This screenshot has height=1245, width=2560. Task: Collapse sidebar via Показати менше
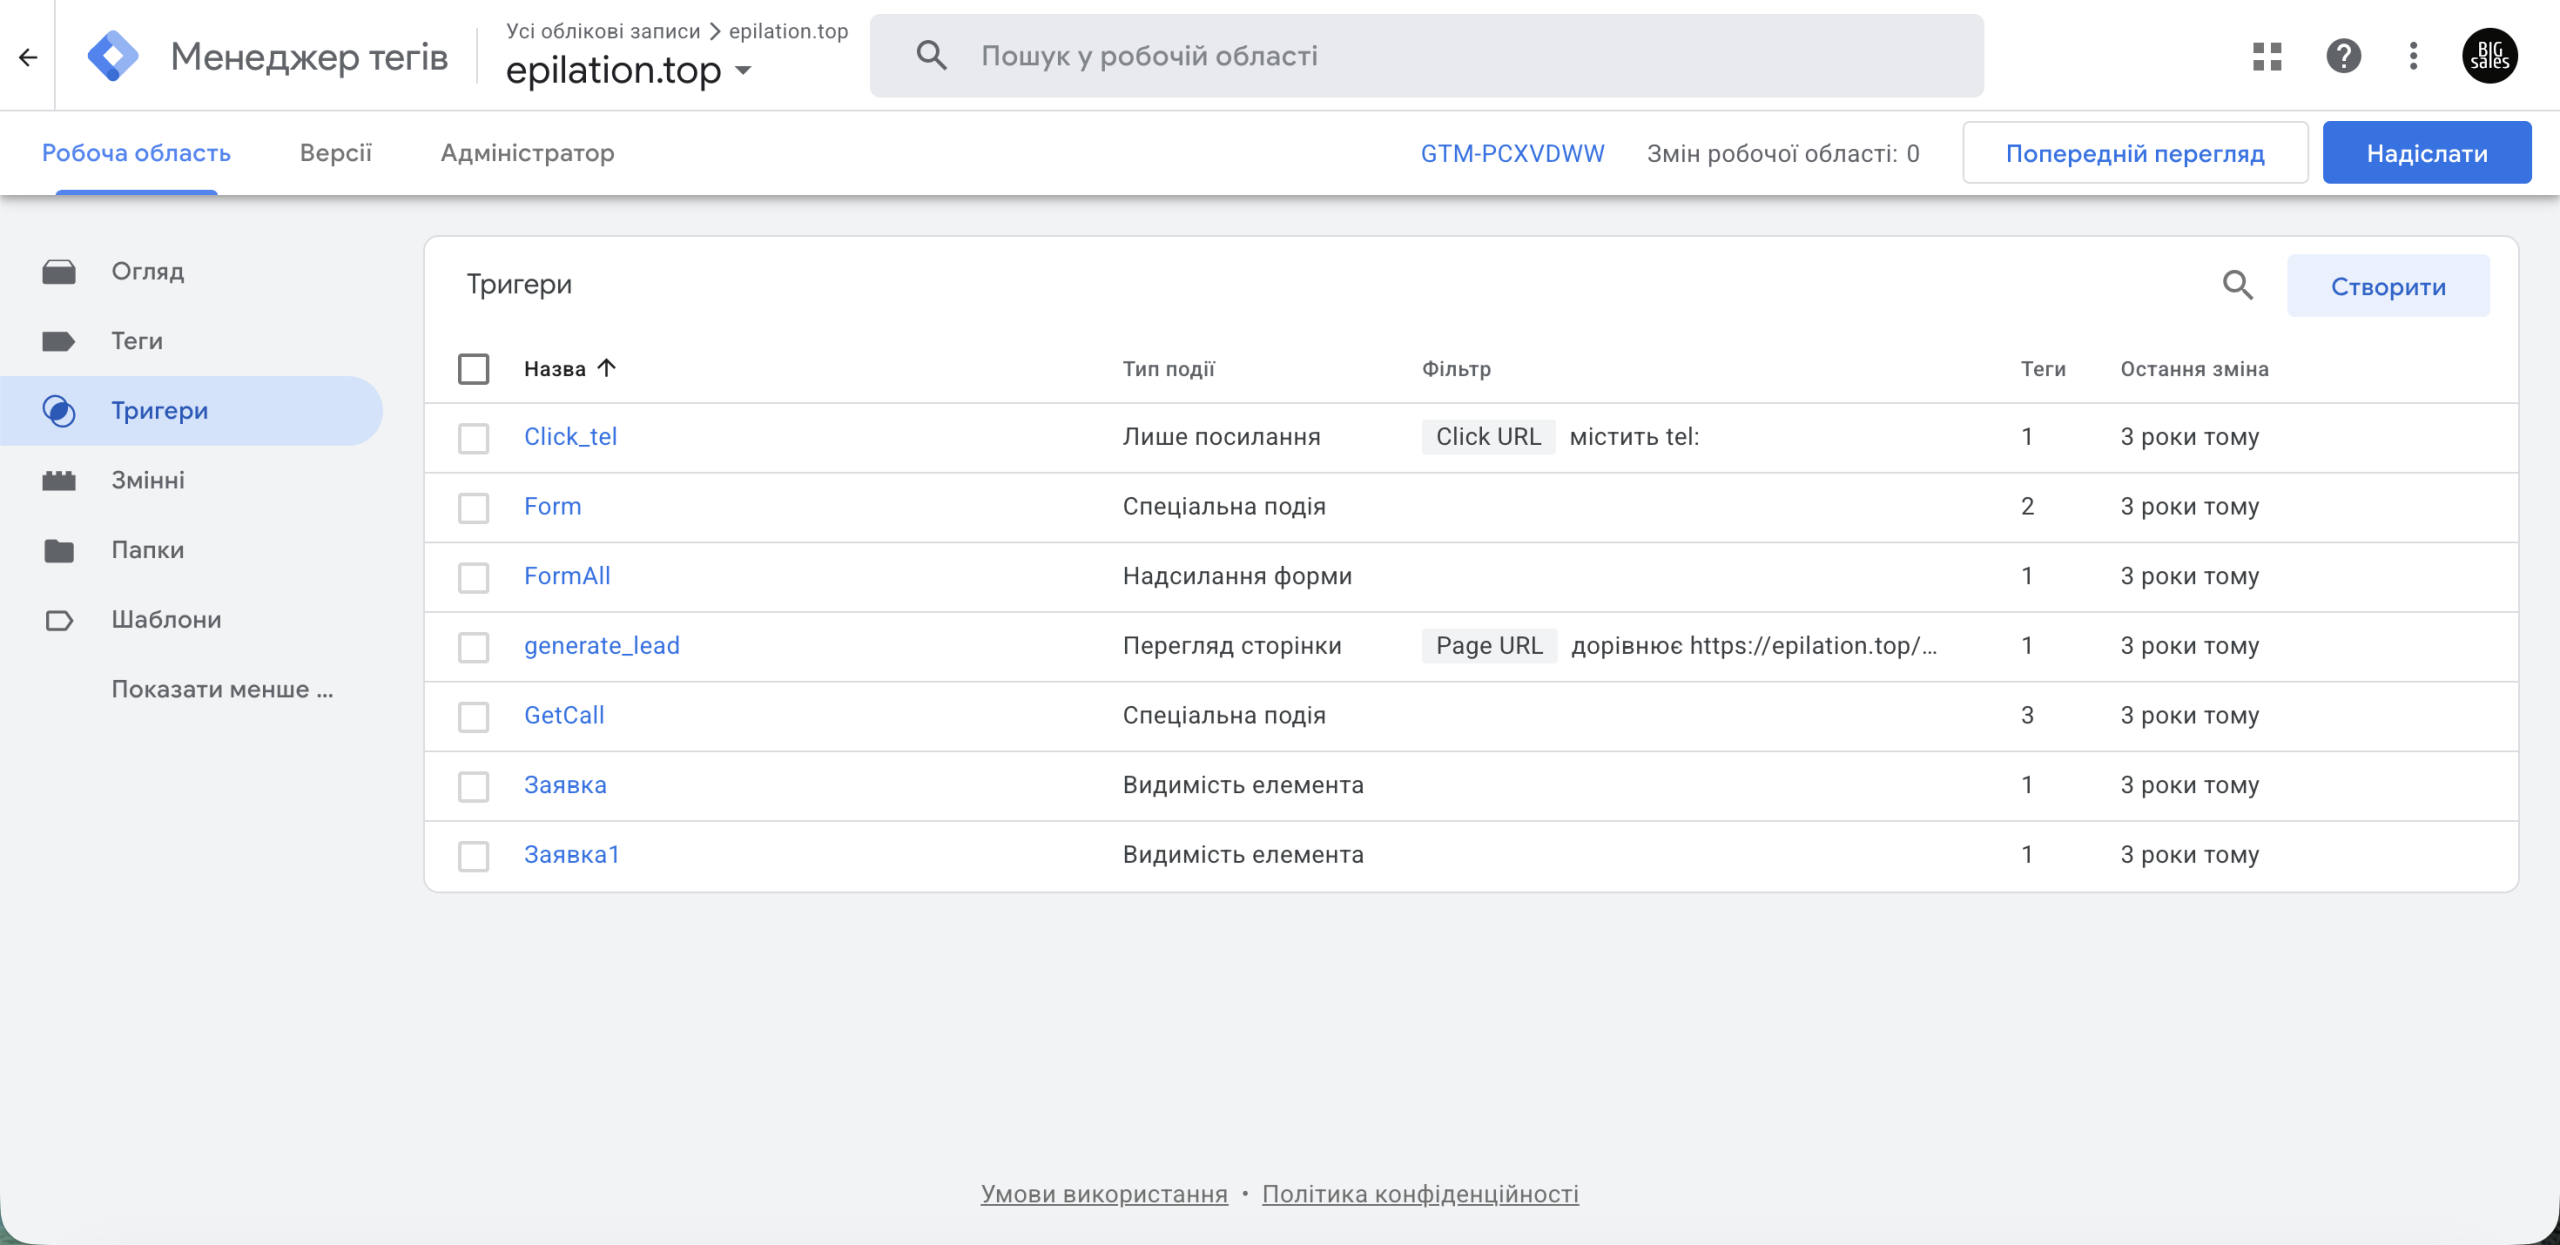(222, 689)
